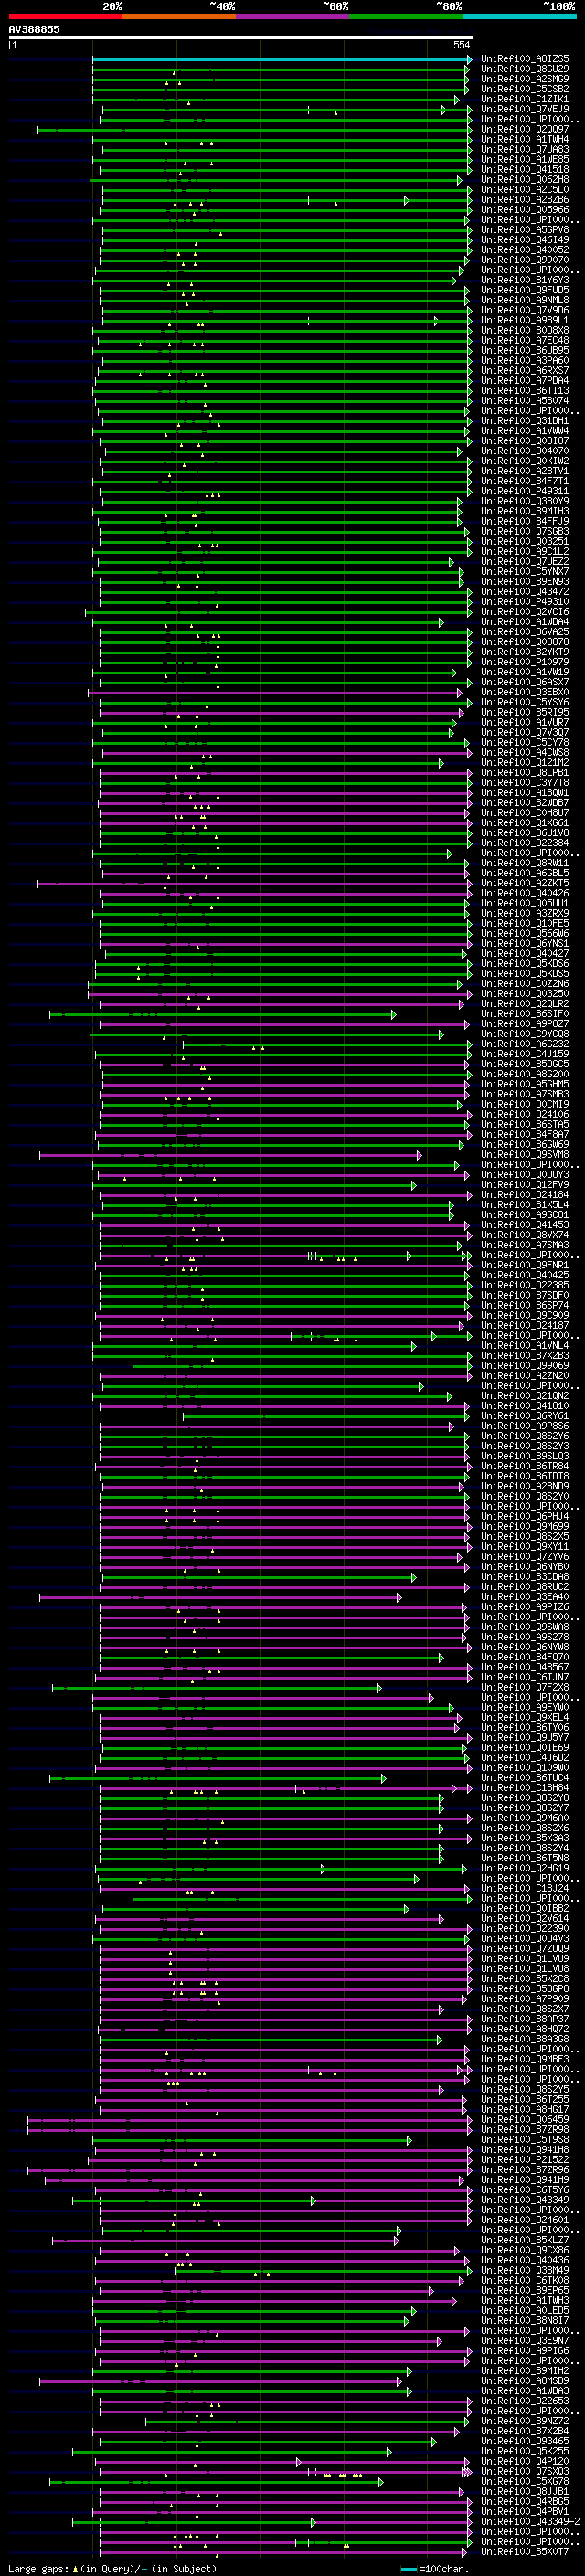Screen dimensions: 585x2576
Task: Select label UniRef100_A2BZB6
Action: pos(525,200)
